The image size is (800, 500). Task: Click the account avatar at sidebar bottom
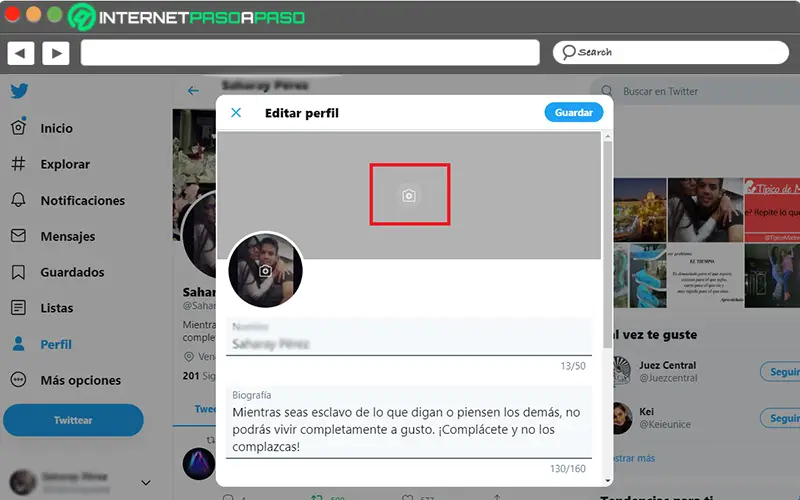pos(23,482)
